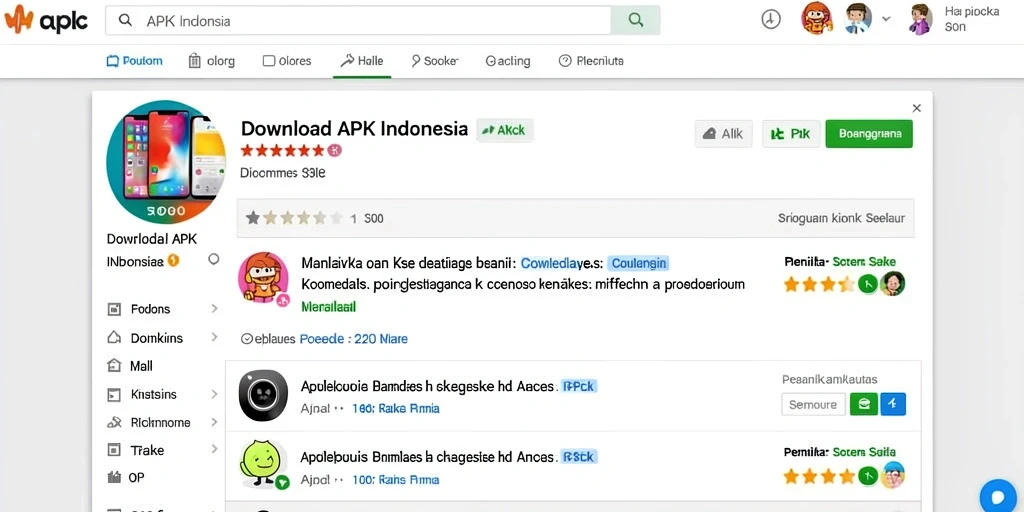Screen dimensions: 1024x512
Task: Select the radio circle next to INbonsiae
Action: click(x=214, y=260)
